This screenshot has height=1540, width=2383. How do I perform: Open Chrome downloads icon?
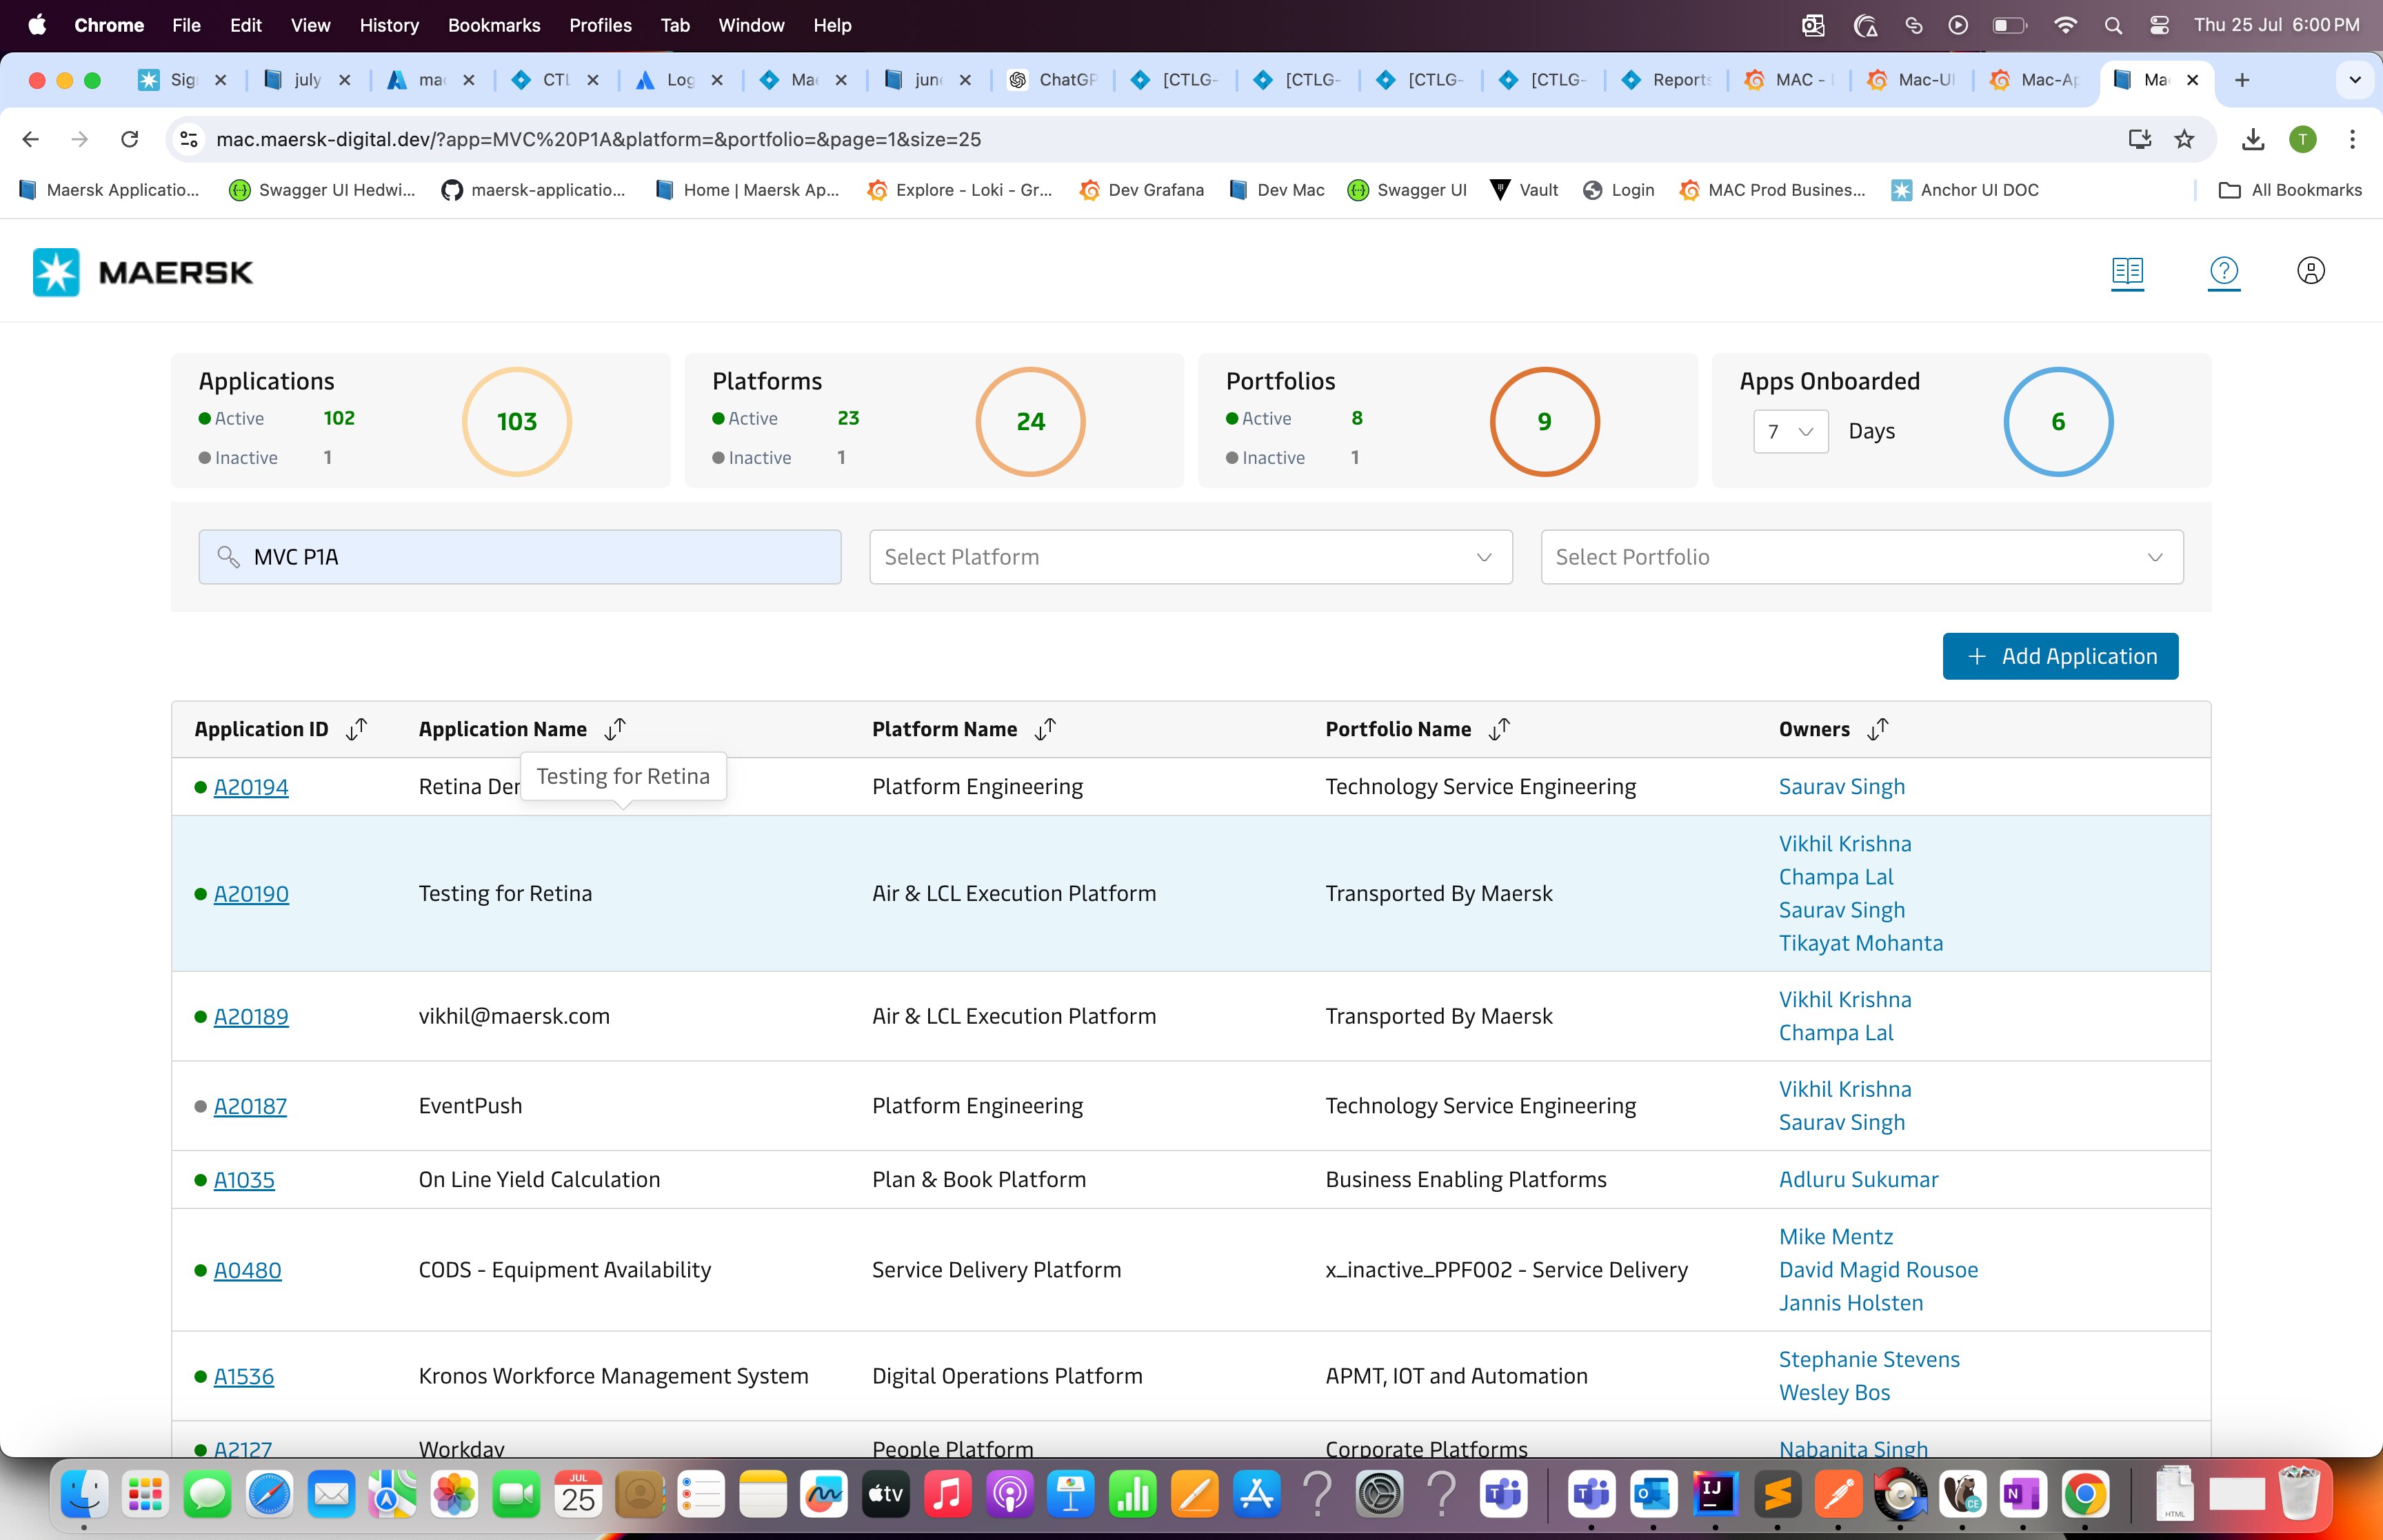click(2253, 139)
